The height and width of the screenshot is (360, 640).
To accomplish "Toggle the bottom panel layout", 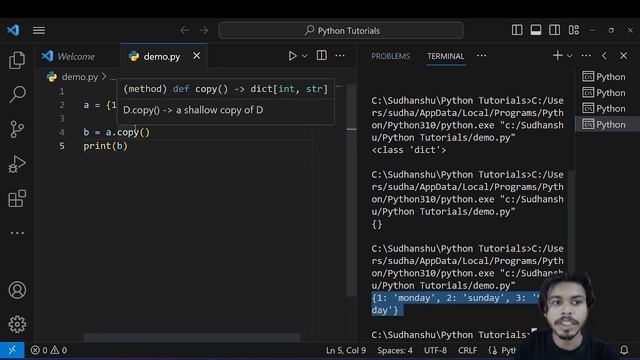I will pyautogui.click(x=536, y=30).
